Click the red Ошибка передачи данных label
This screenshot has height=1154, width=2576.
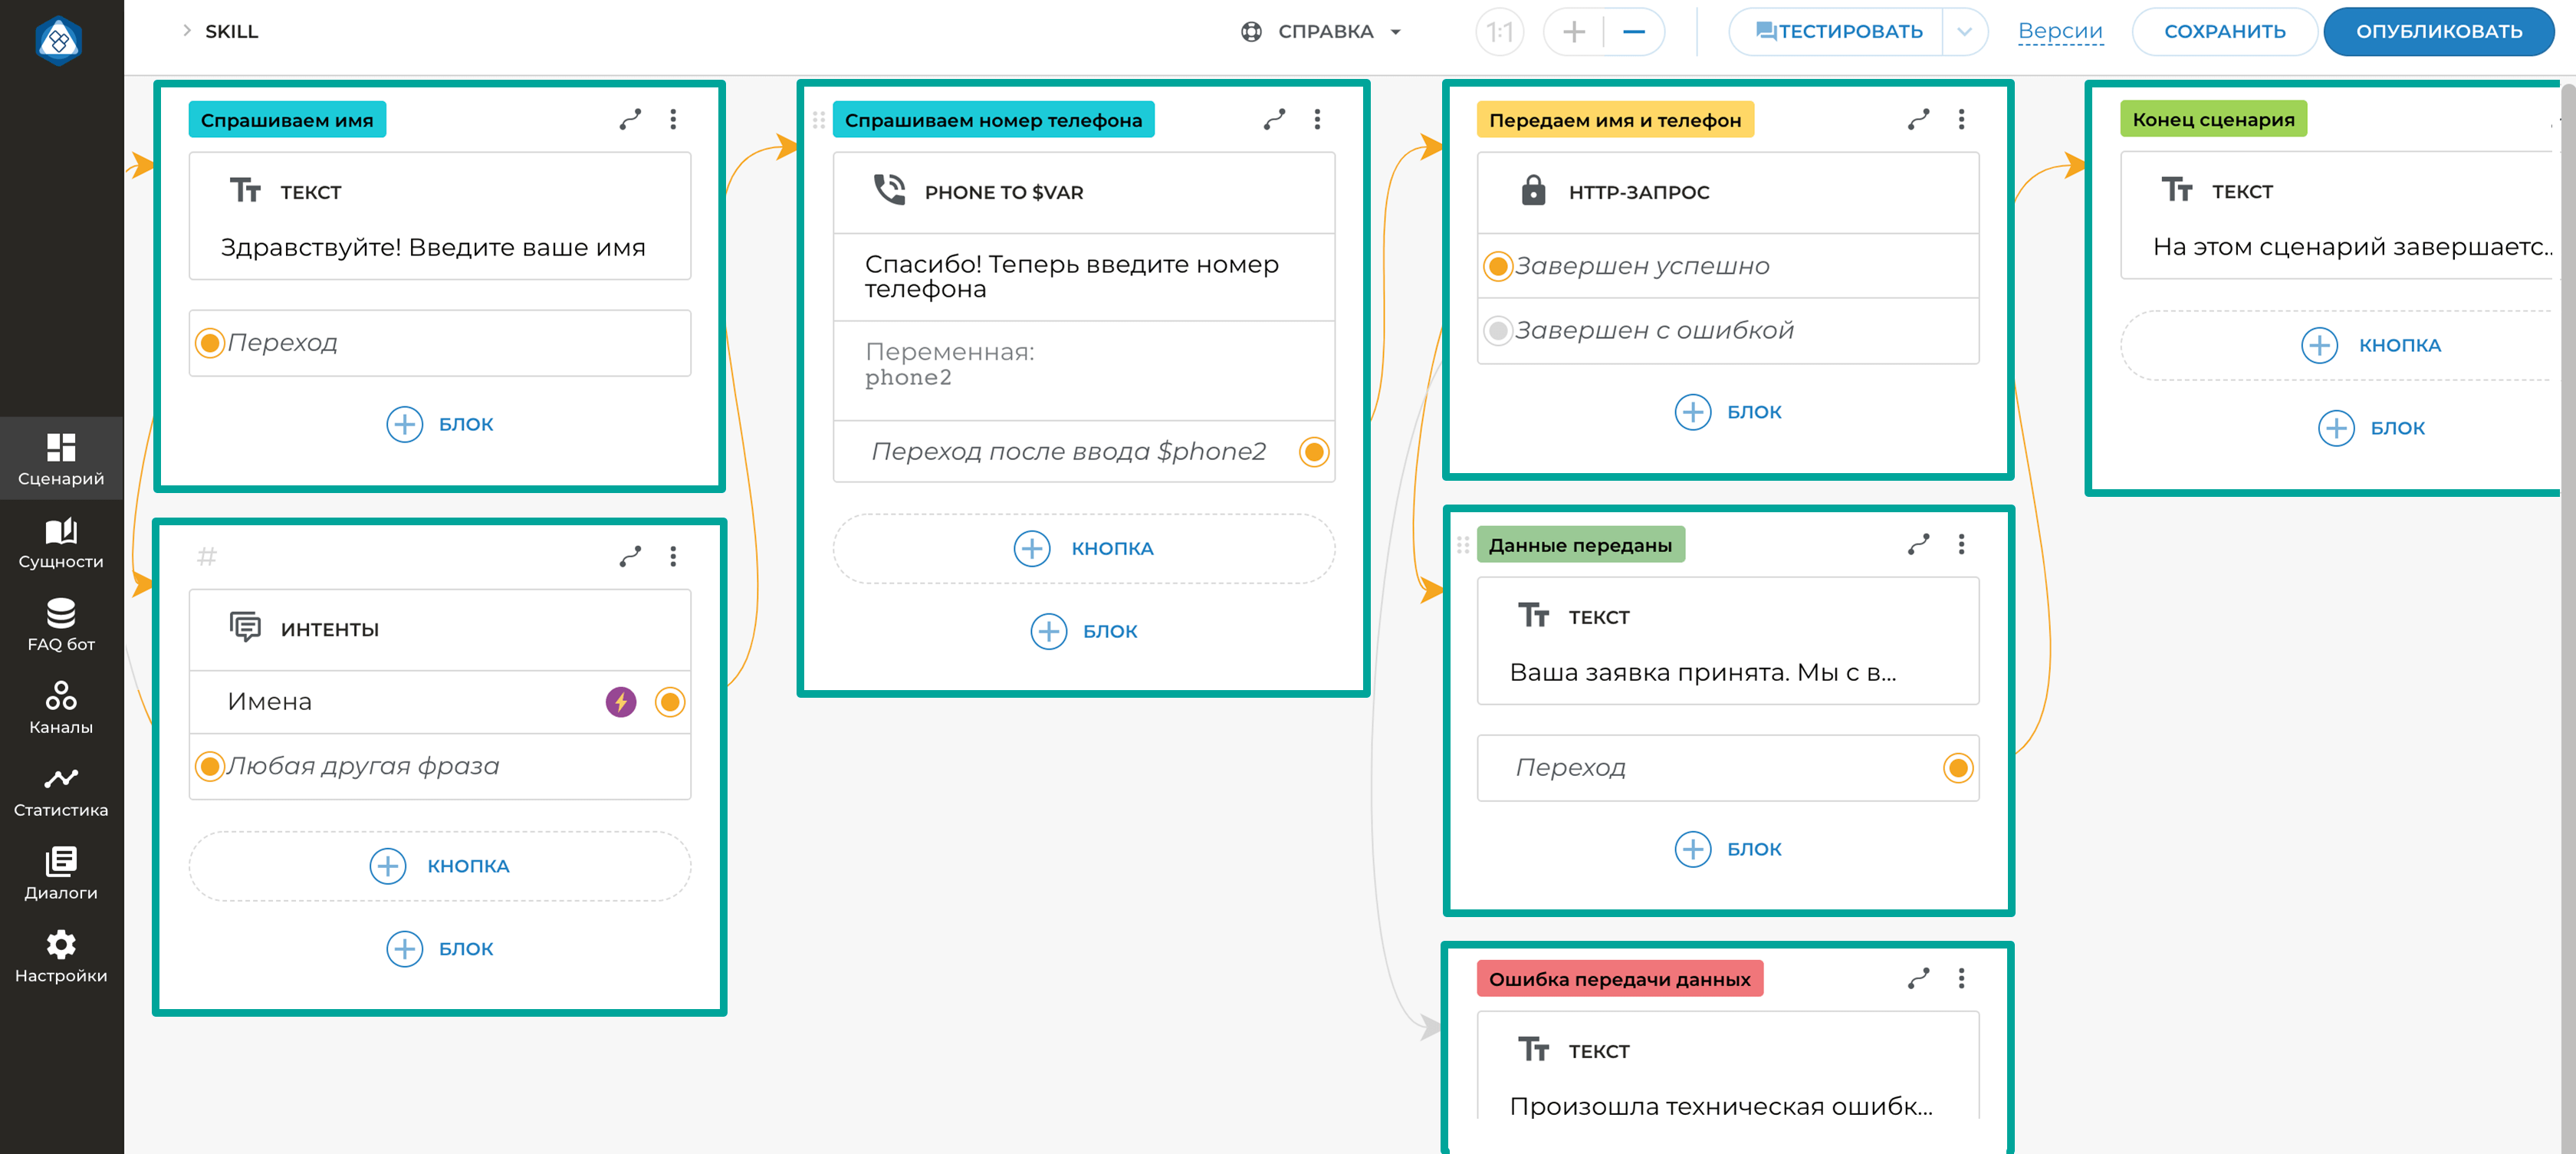point(1619,979)
